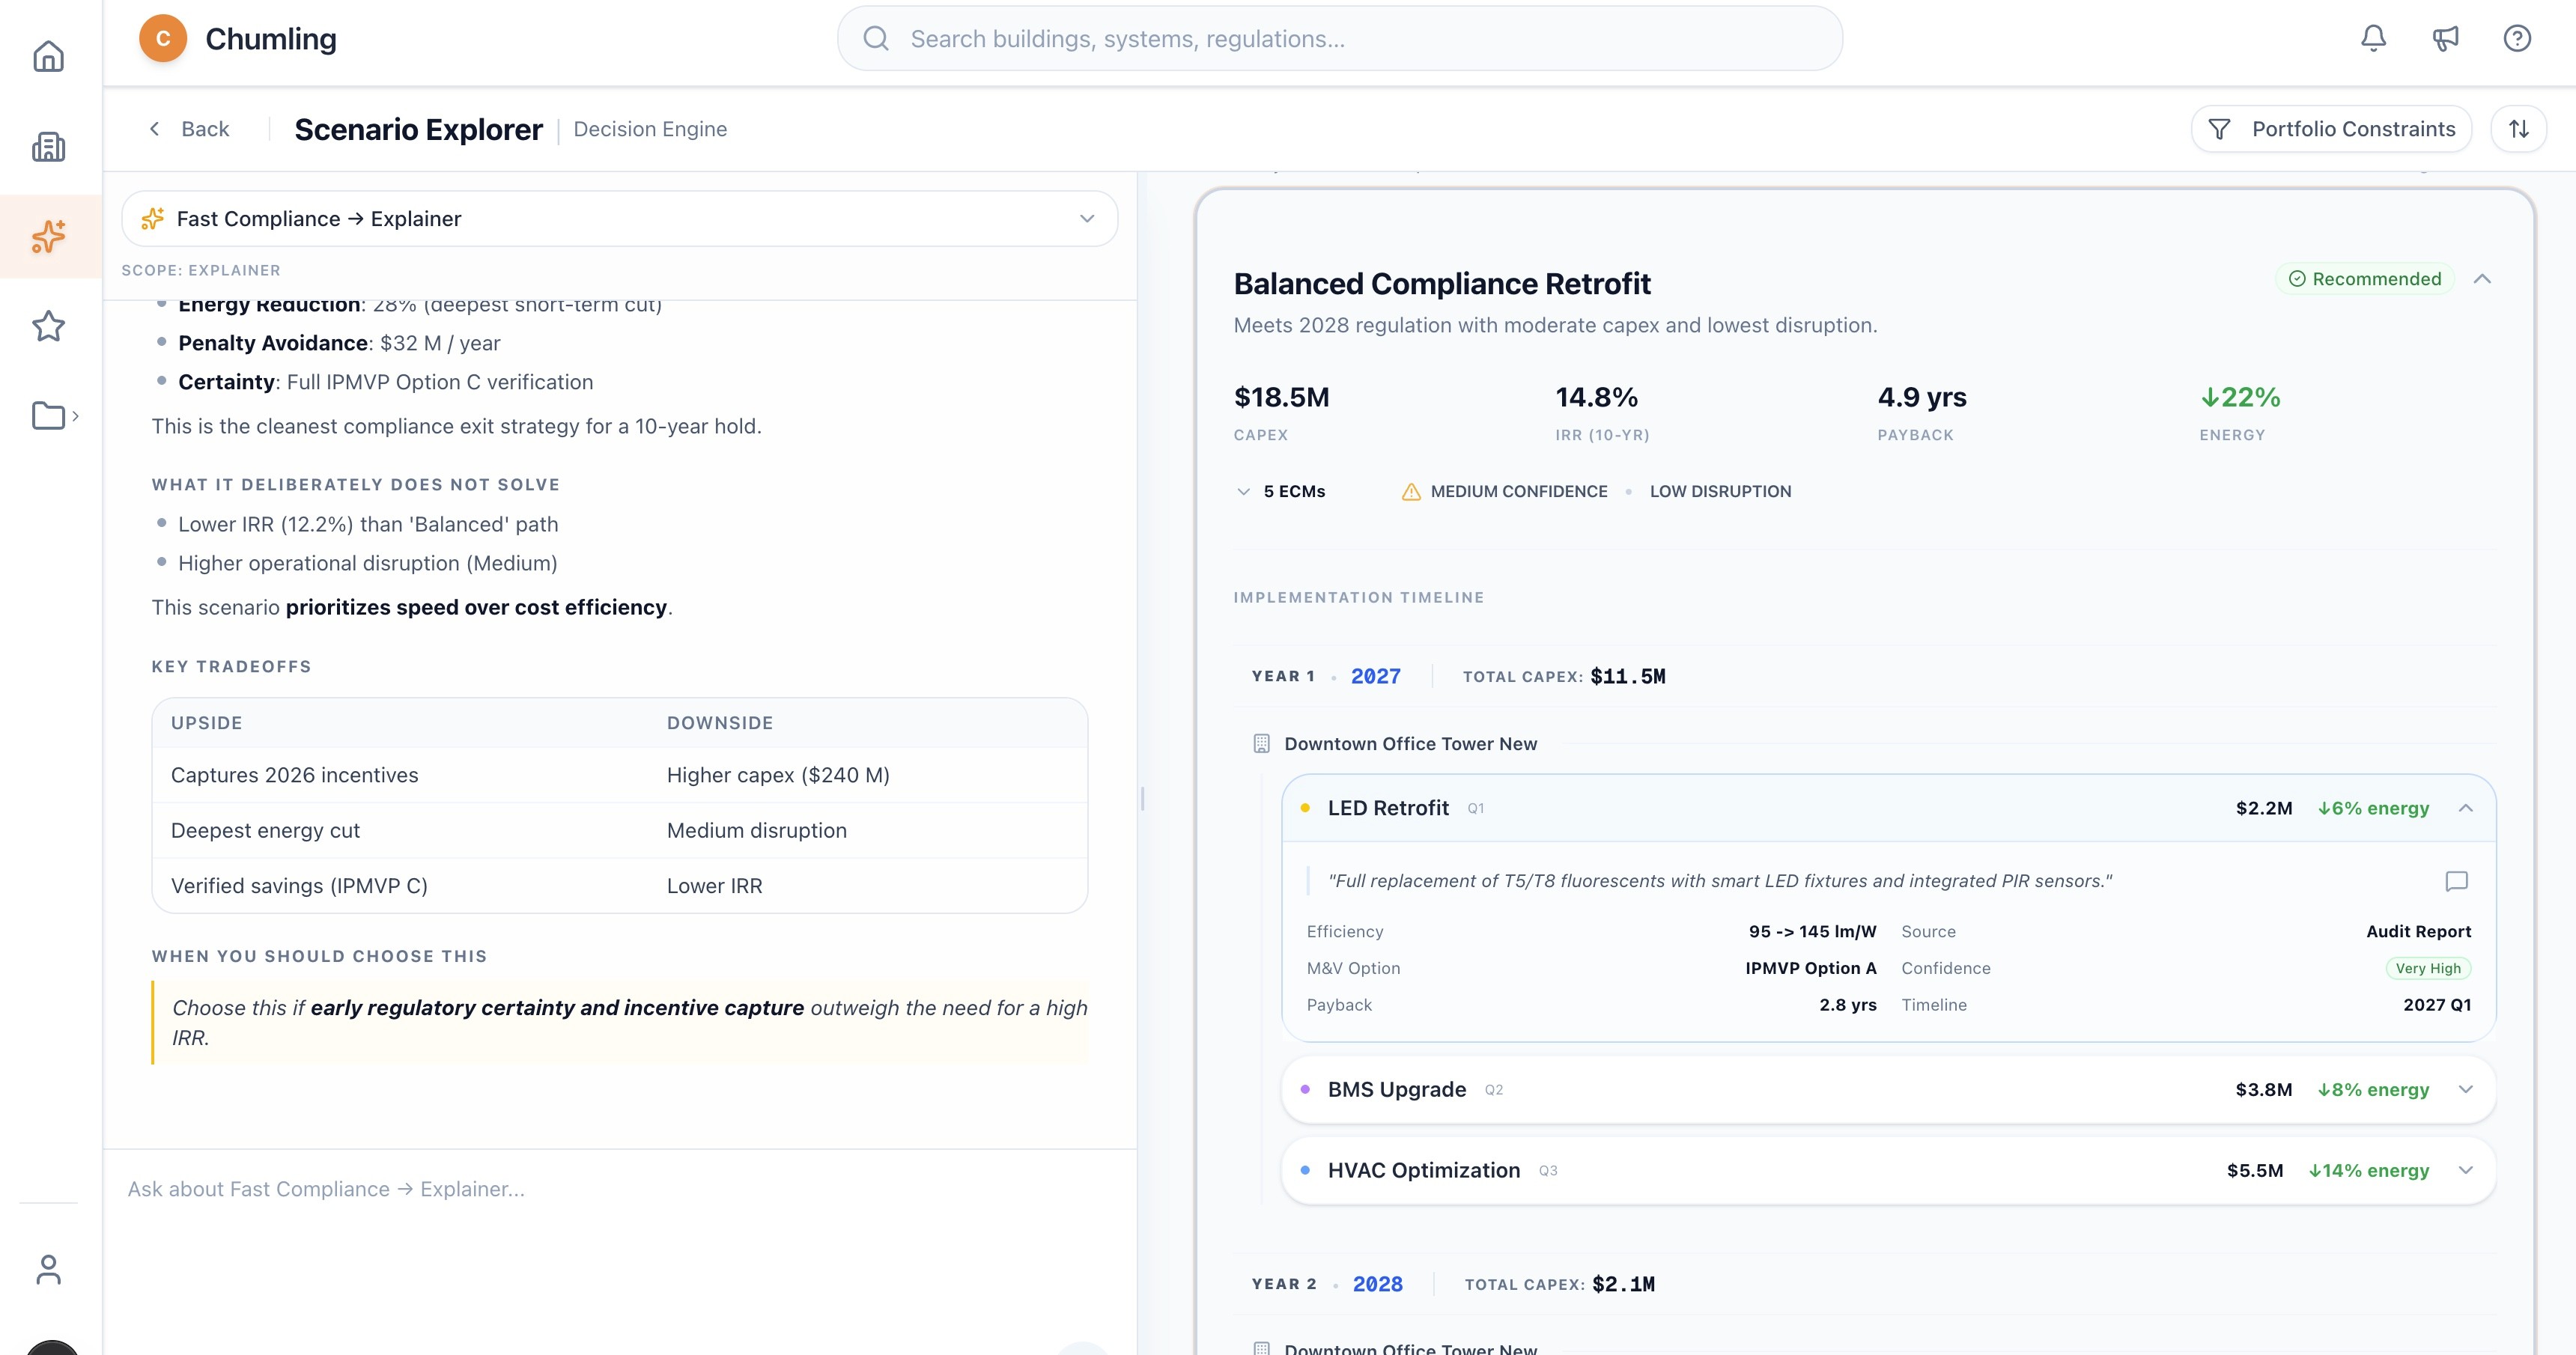
Task: Click the sort arrows button
Action: click(x=2518, y=129)
